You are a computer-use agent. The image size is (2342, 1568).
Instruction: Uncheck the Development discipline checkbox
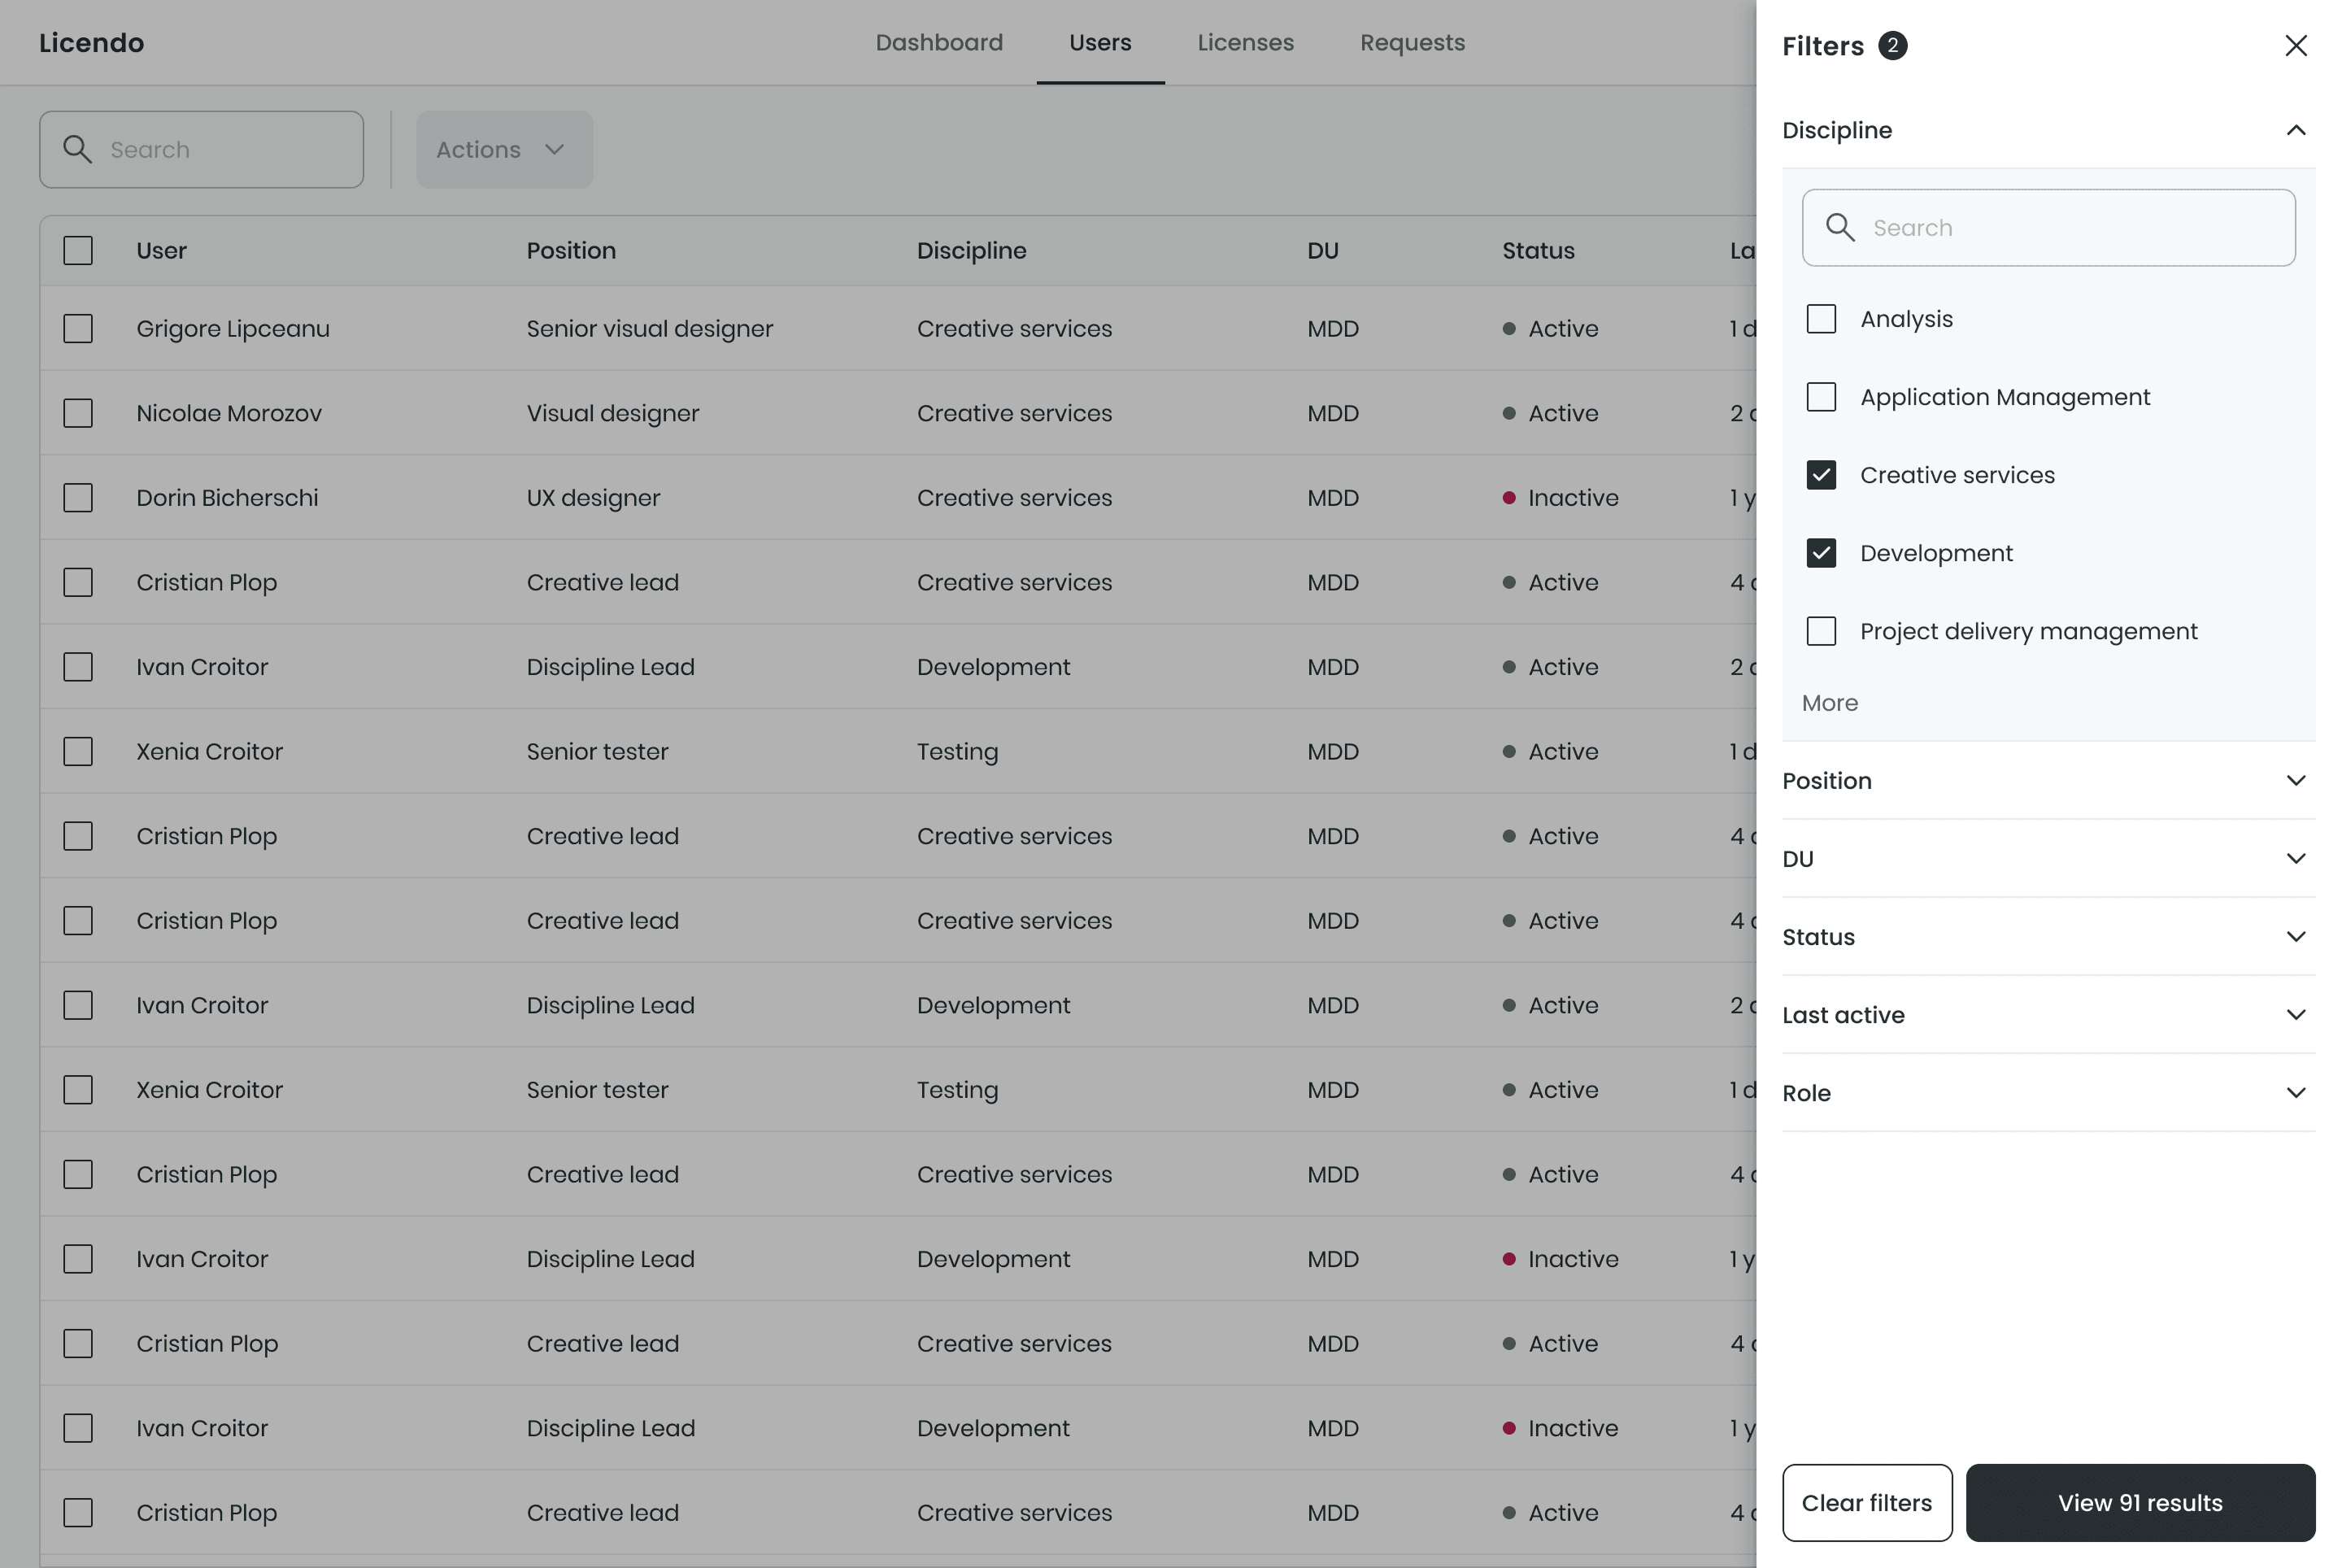coord(1821,553)
